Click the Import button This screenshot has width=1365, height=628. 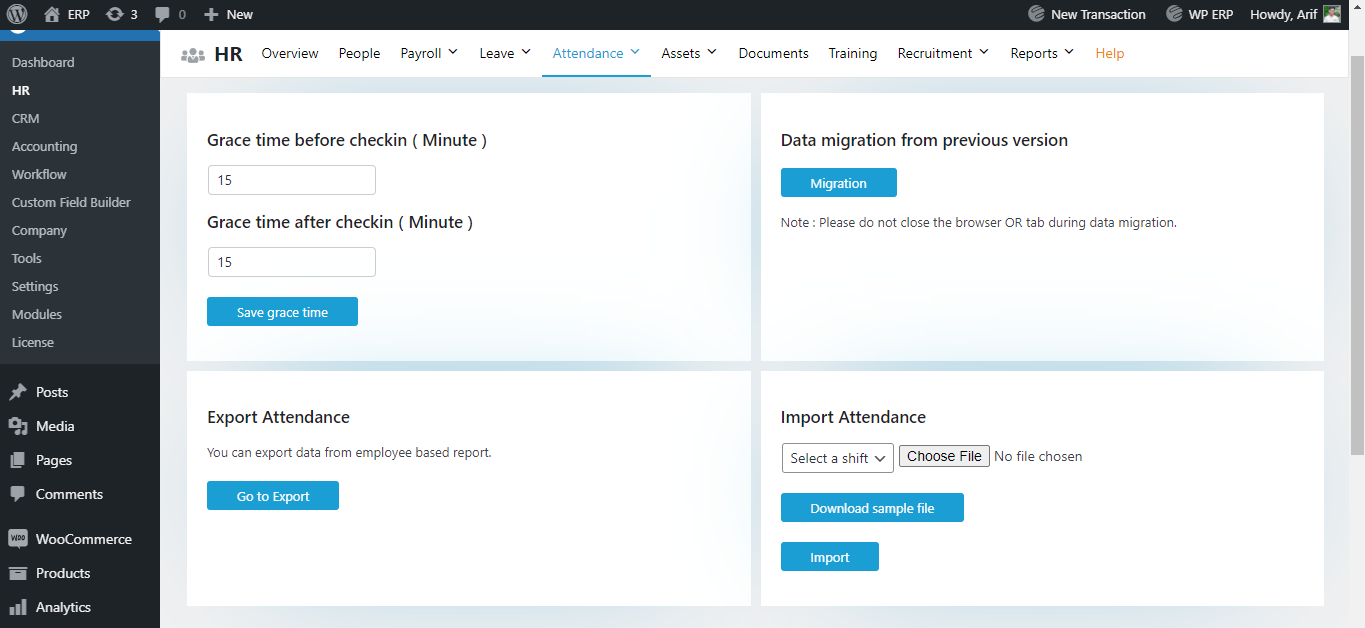pyautogui.click(x=830, y=557)
